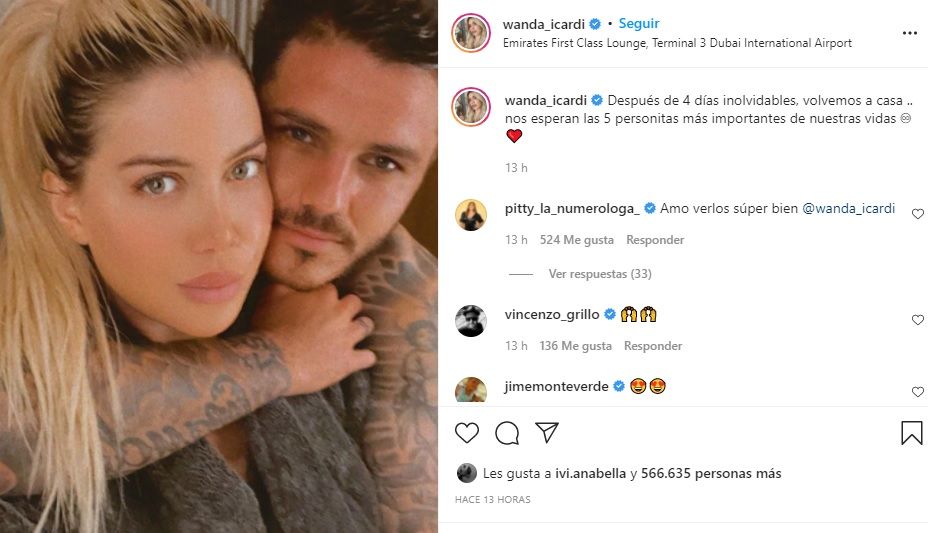
Task: Reply to vincenzo_grillo comment via Responder
Action: click(653, 345)
